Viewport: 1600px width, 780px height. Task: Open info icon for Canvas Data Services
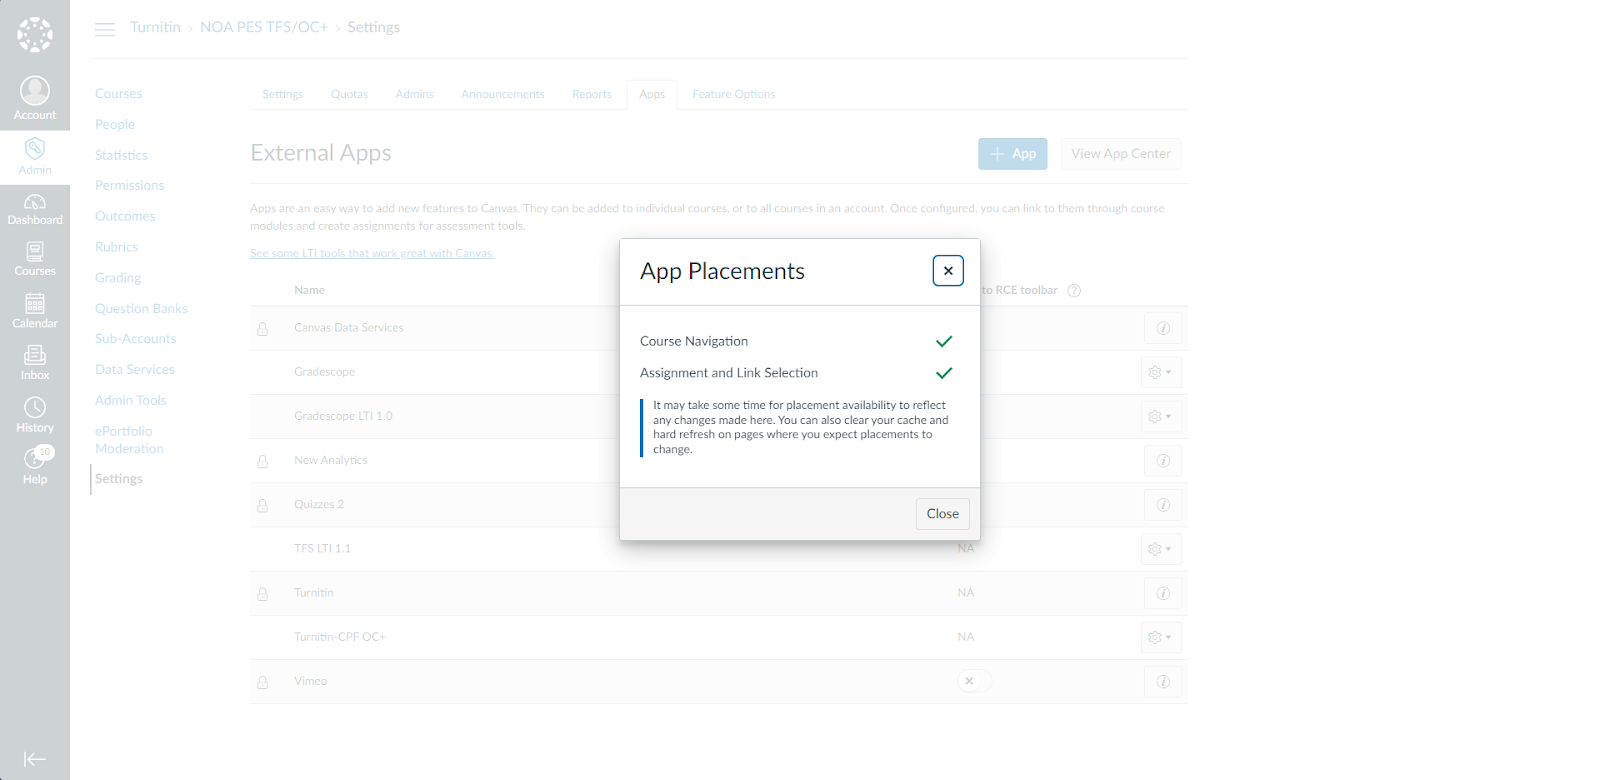point(1163,329)
